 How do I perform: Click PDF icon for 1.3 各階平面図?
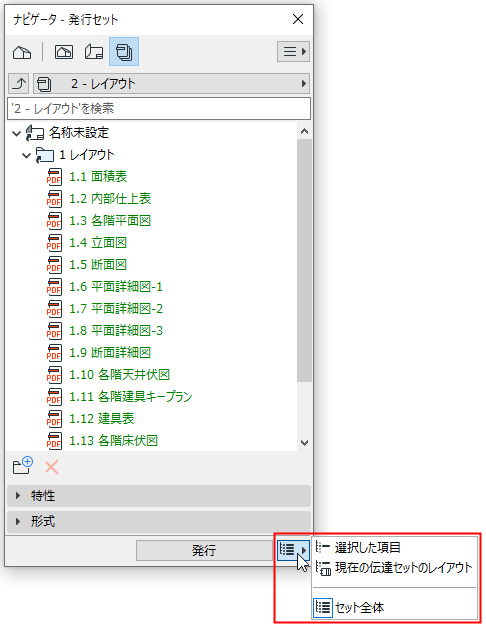pos(54,221)
